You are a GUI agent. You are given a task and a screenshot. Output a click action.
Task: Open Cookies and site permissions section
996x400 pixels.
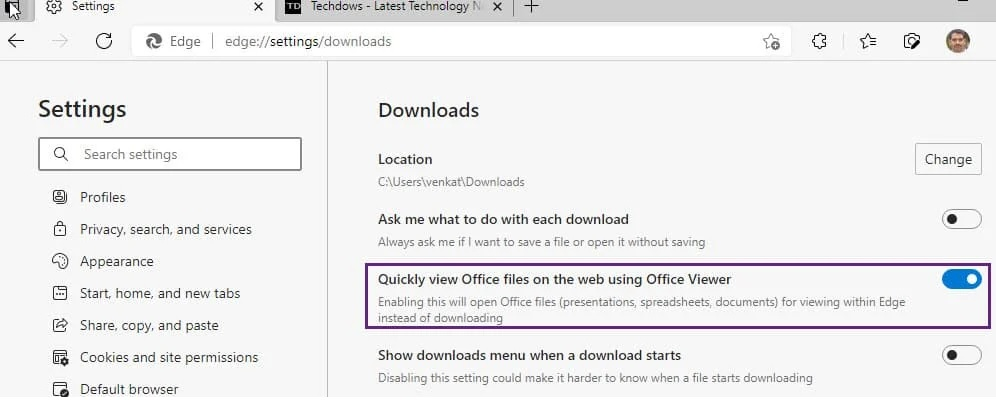click(x=169, y=357)
